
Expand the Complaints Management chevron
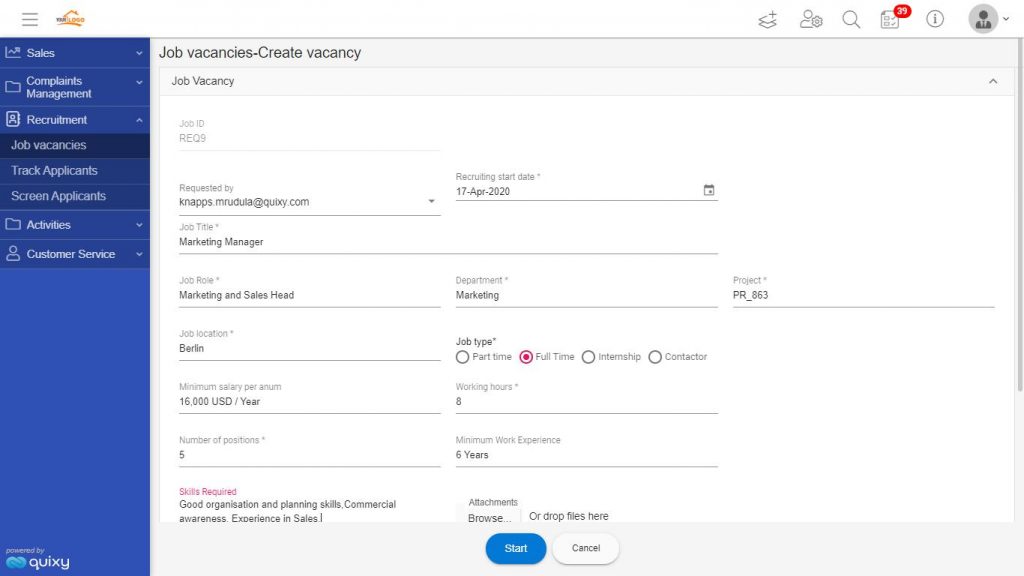tap(139, 82)
